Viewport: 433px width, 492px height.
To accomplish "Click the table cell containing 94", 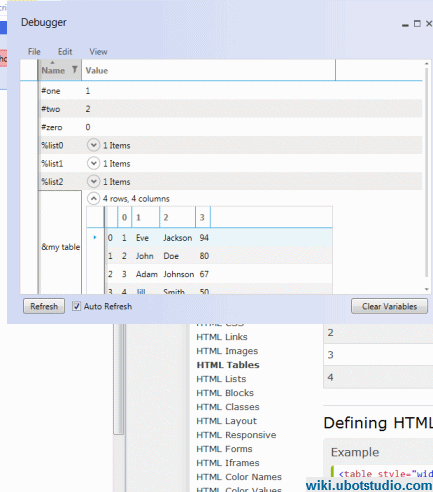I will [204, 238].
